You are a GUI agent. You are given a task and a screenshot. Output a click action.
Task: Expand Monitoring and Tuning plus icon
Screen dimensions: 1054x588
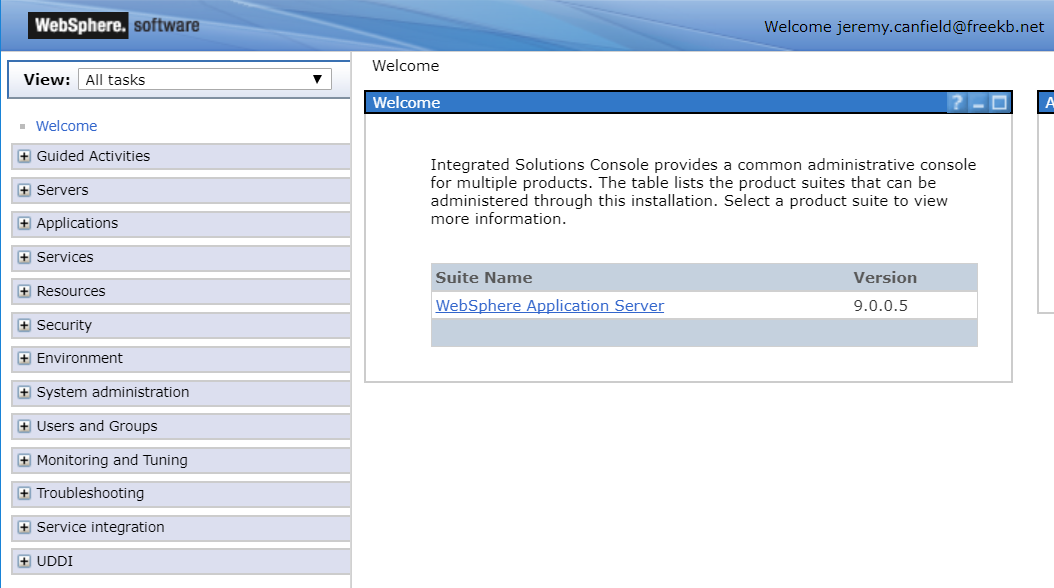click(x=24, y=460)
